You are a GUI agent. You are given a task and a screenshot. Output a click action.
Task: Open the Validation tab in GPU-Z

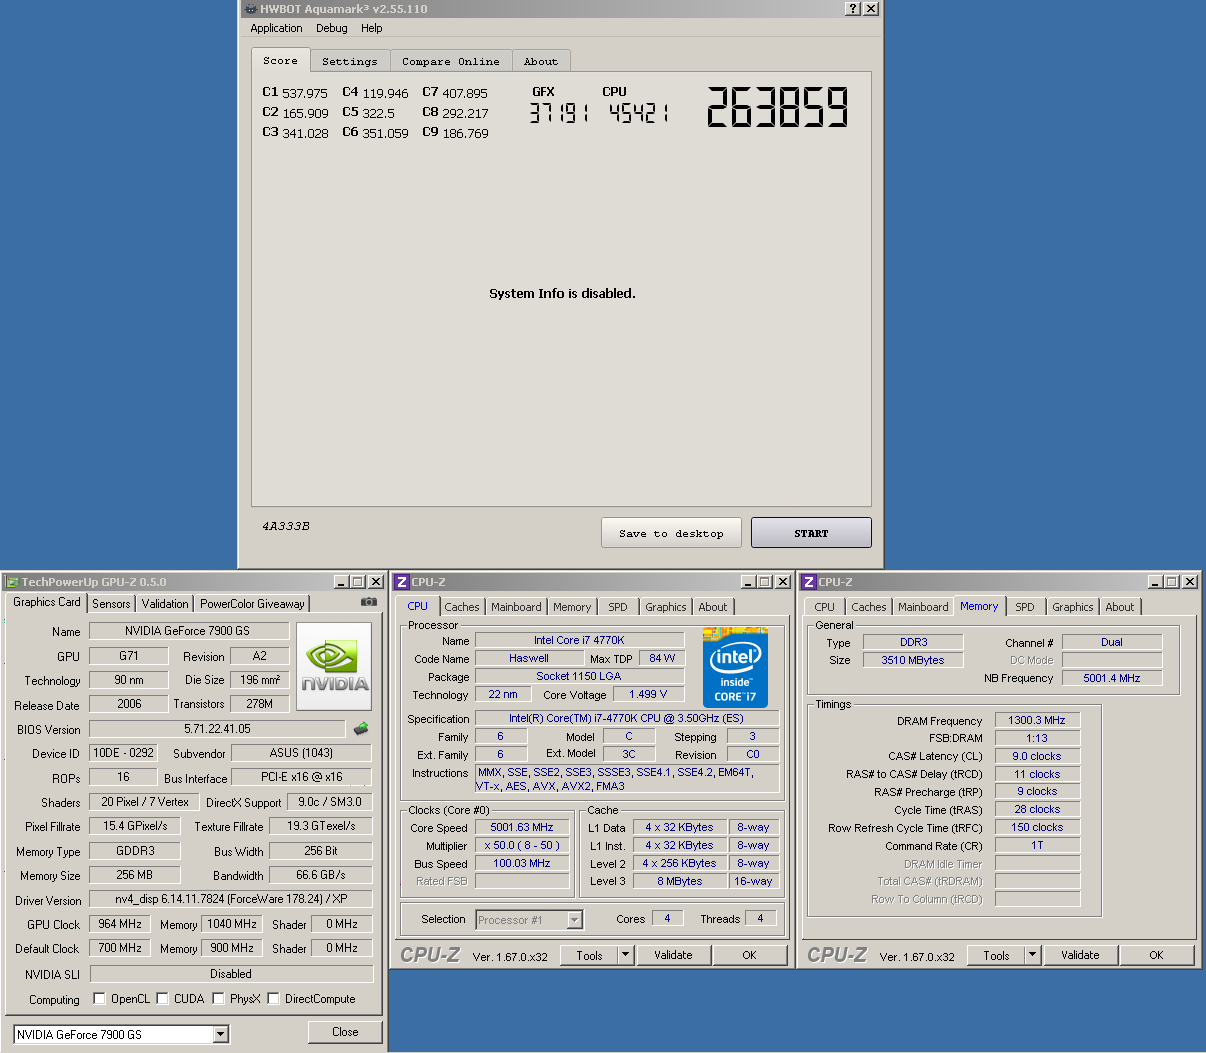[x=165, y=603]
